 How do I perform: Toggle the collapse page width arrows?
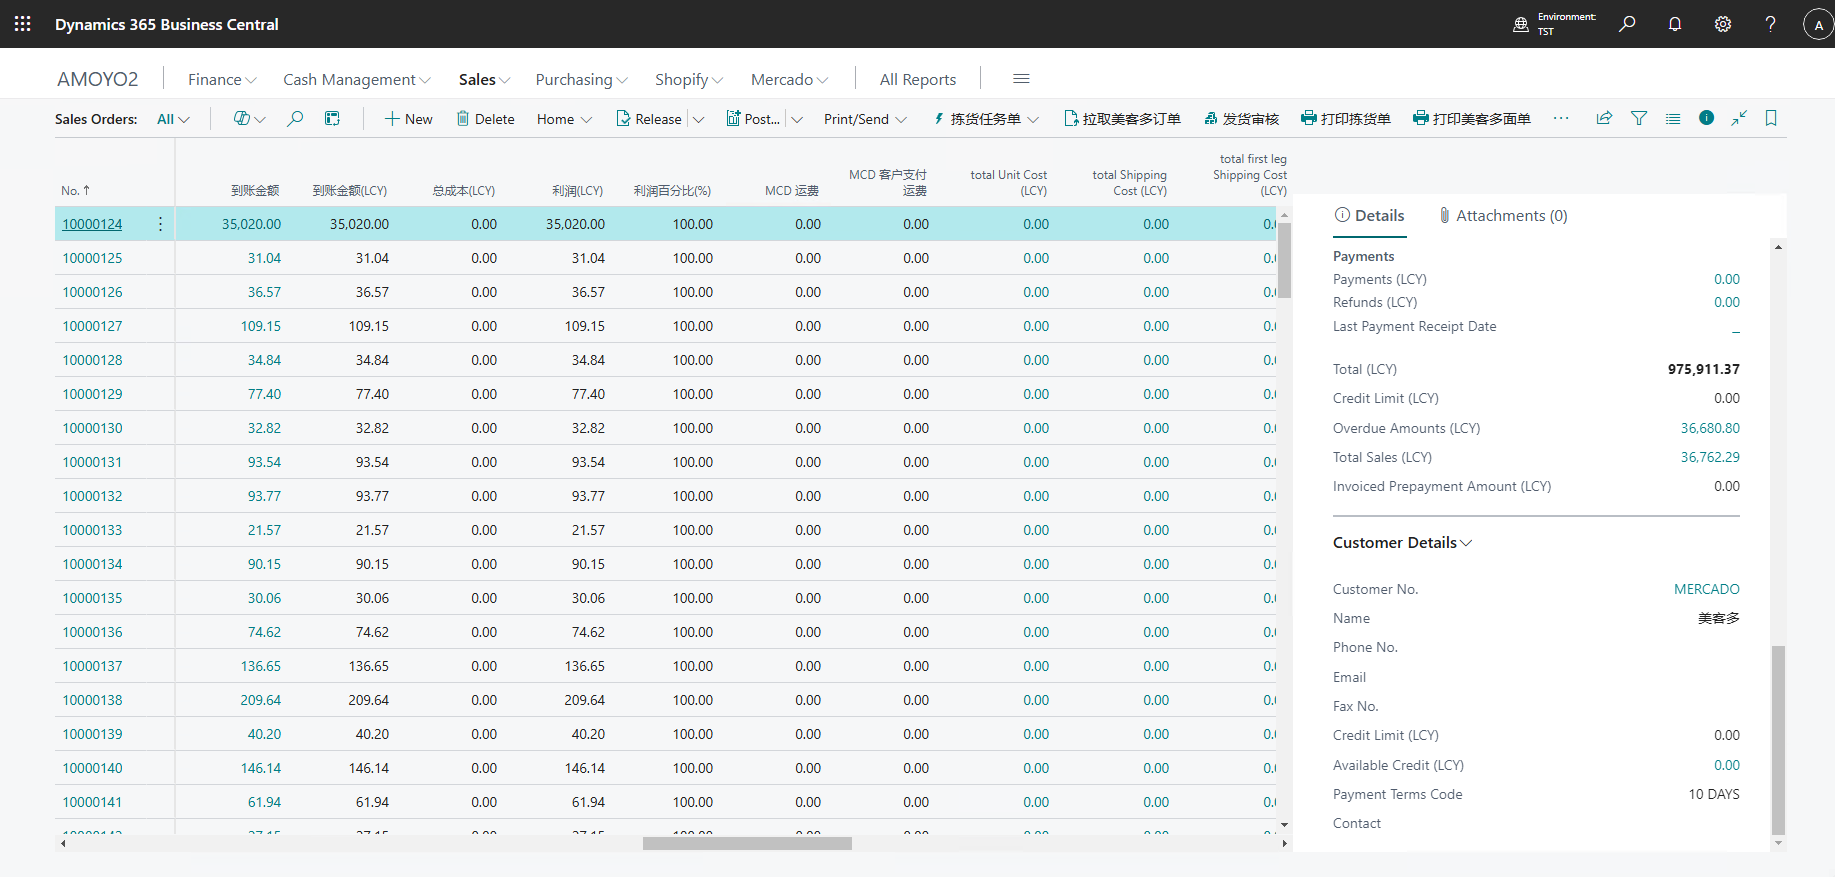1739,118
